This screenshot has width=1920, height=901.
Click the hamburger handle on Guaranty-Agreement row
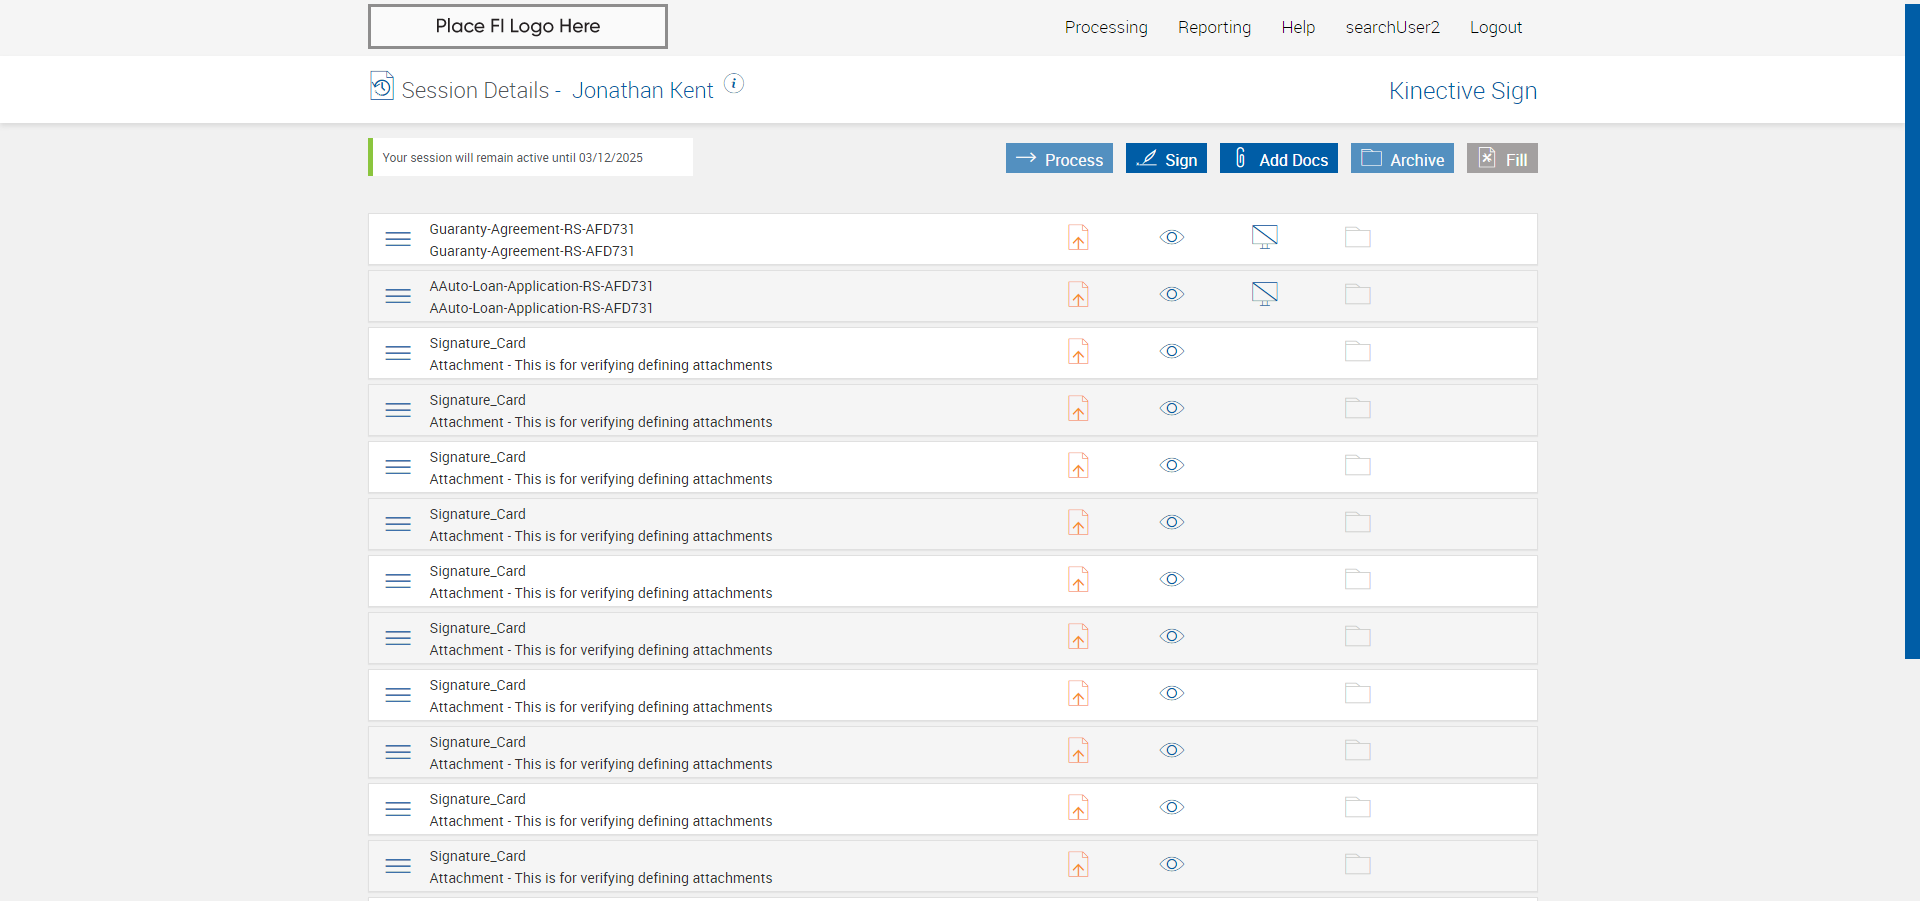[x=398, y=239]
